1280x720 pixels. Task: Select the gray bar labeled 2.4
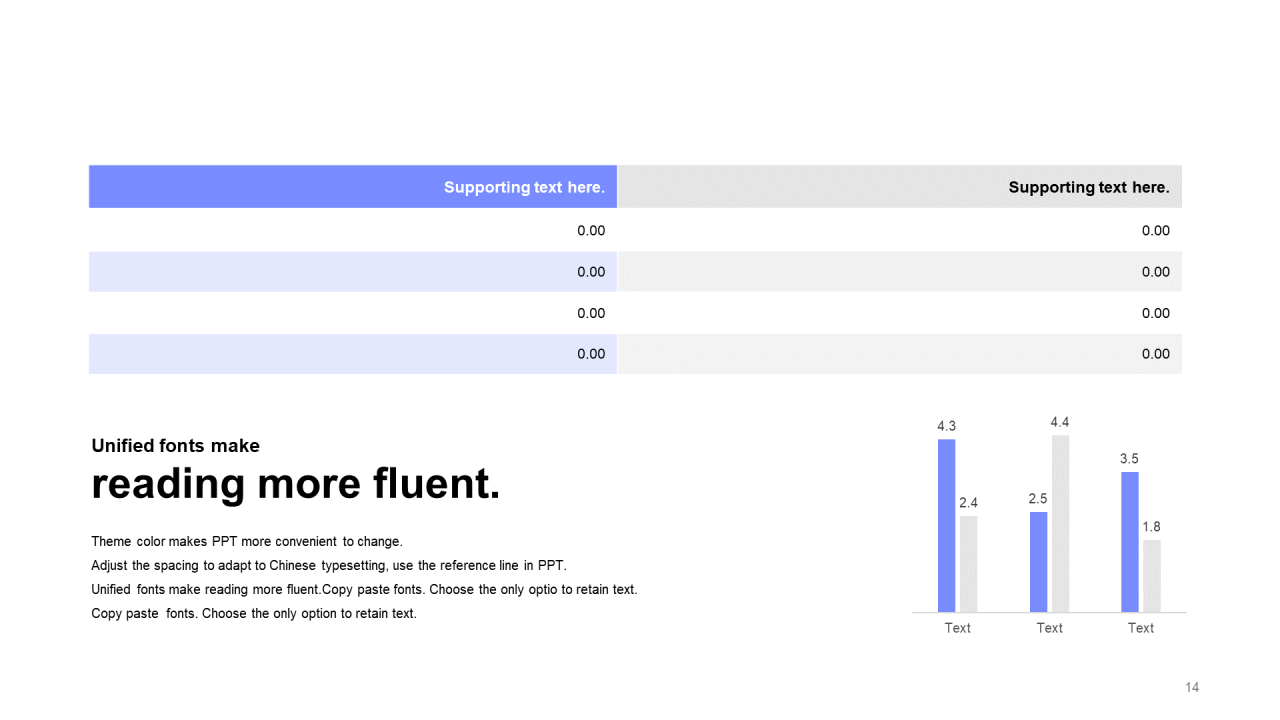tap(968, 564)
